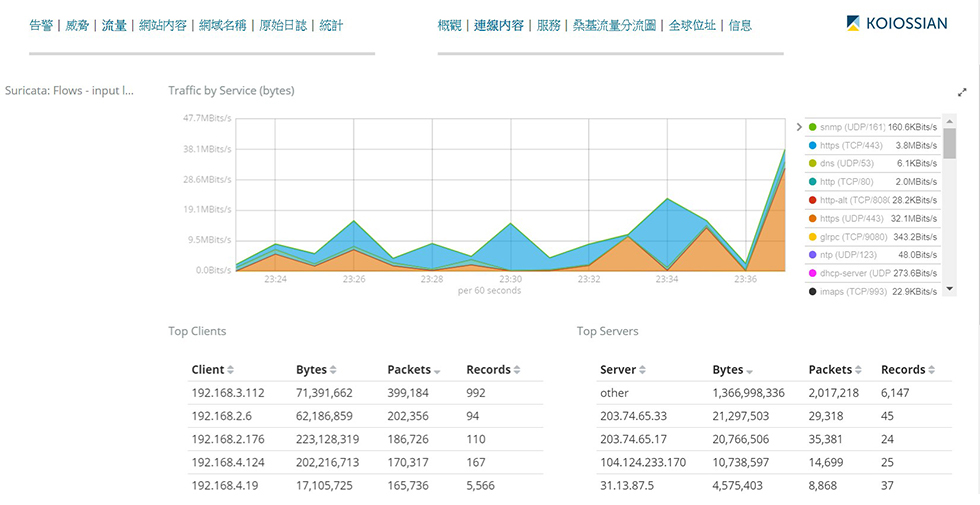Expand the chart to fullscreen
Viewport: 980px width, 505px height.
[962, 92]
